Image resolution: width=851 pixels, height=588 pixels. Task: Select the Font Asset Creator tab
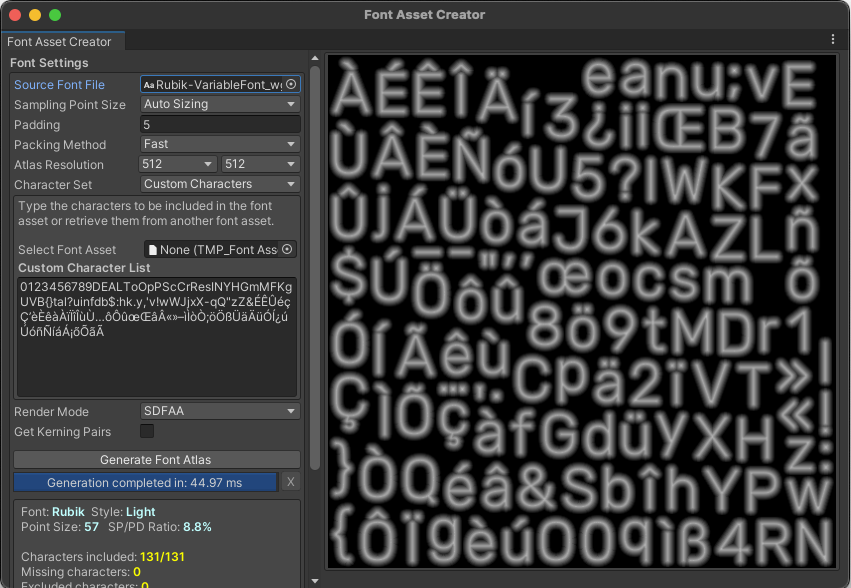pos(62,41)
